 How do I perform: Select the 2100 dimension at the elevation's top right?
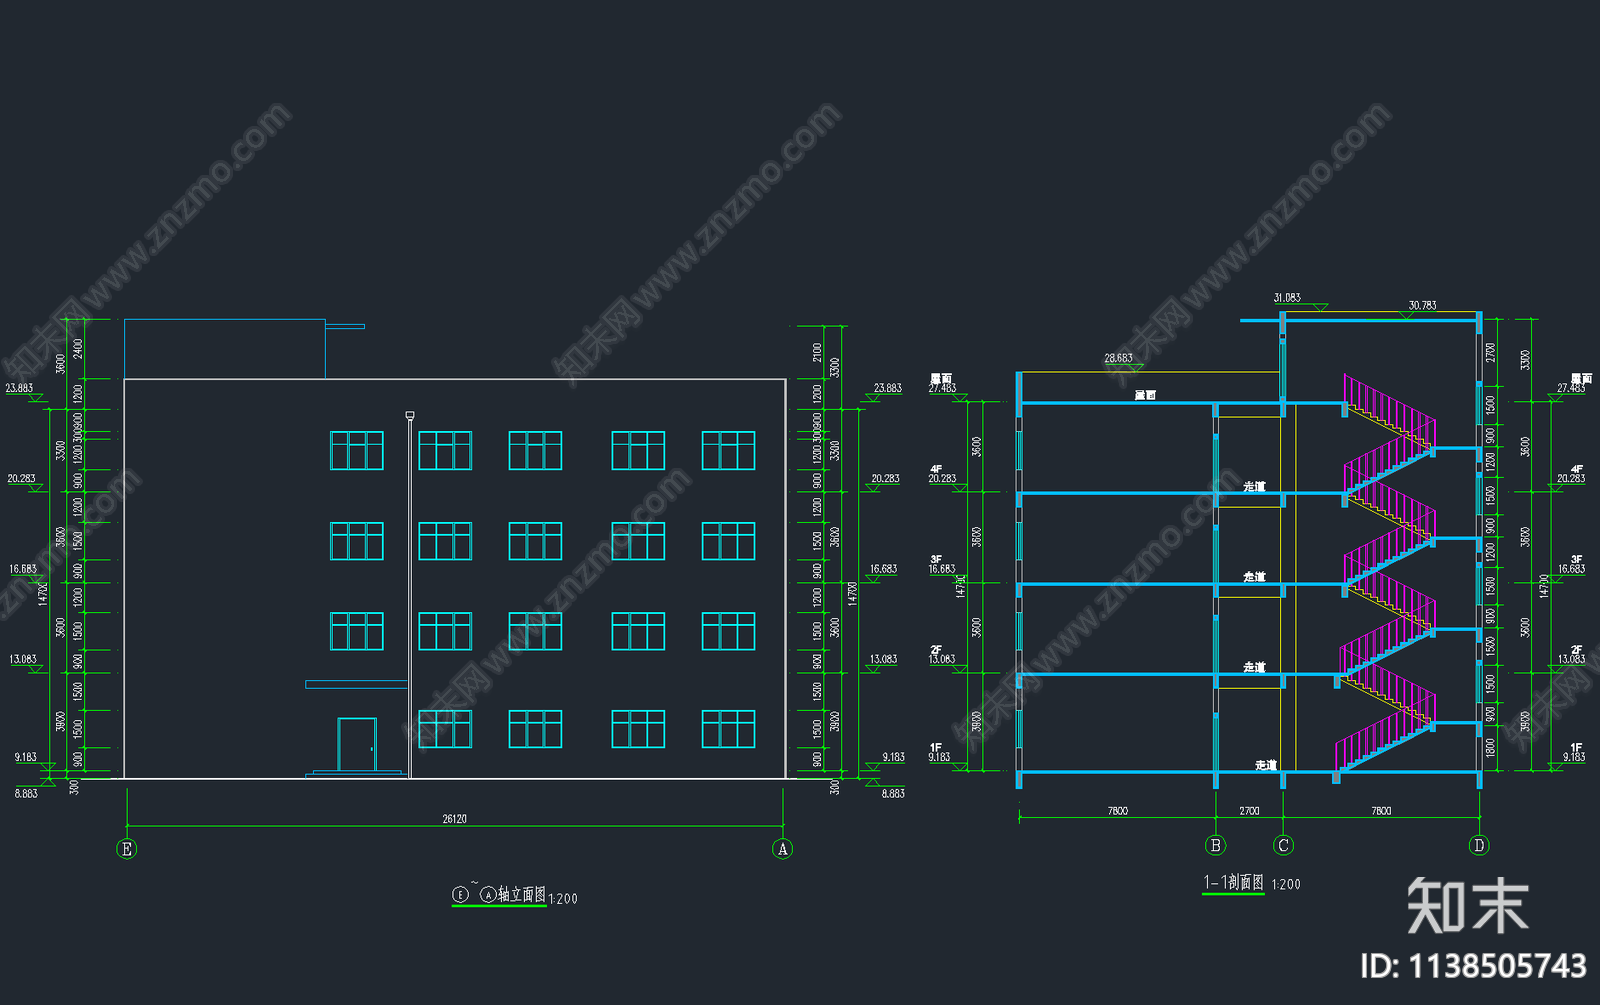(x=817, y=353)
